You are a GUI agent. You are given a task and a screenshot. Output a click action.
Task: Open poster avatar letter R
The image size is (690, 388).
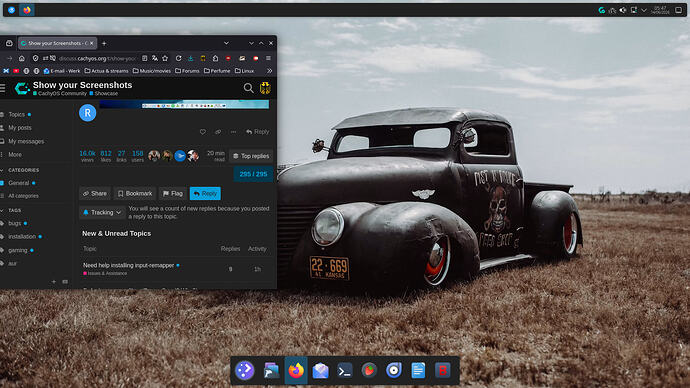pos(88,113)
